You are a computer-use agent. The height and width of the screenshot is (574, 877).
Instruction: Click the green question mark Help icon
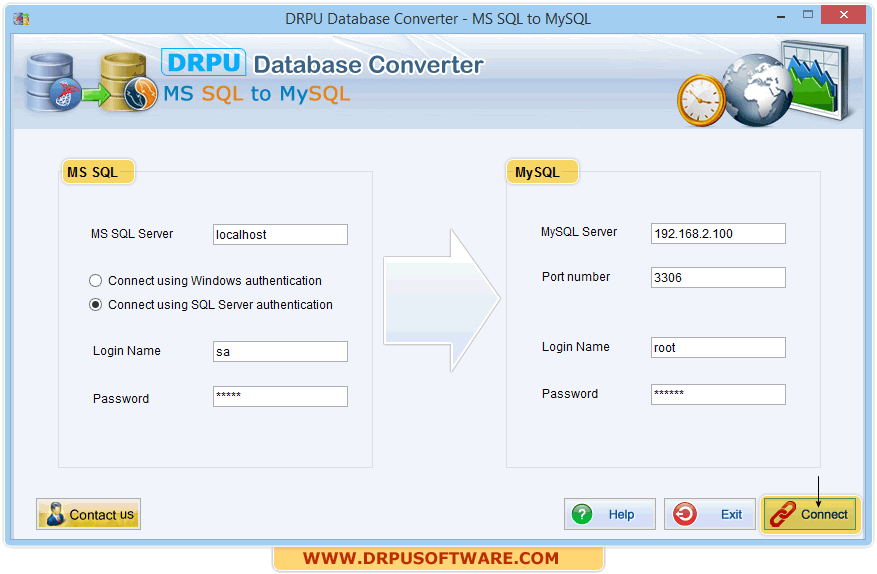click(582, 514)
